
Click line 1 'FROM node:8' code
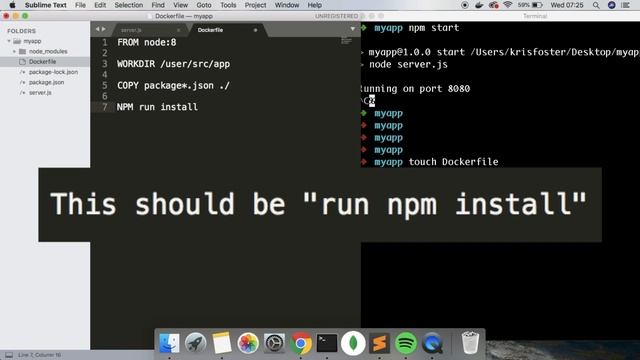click(x=147, y=42)
